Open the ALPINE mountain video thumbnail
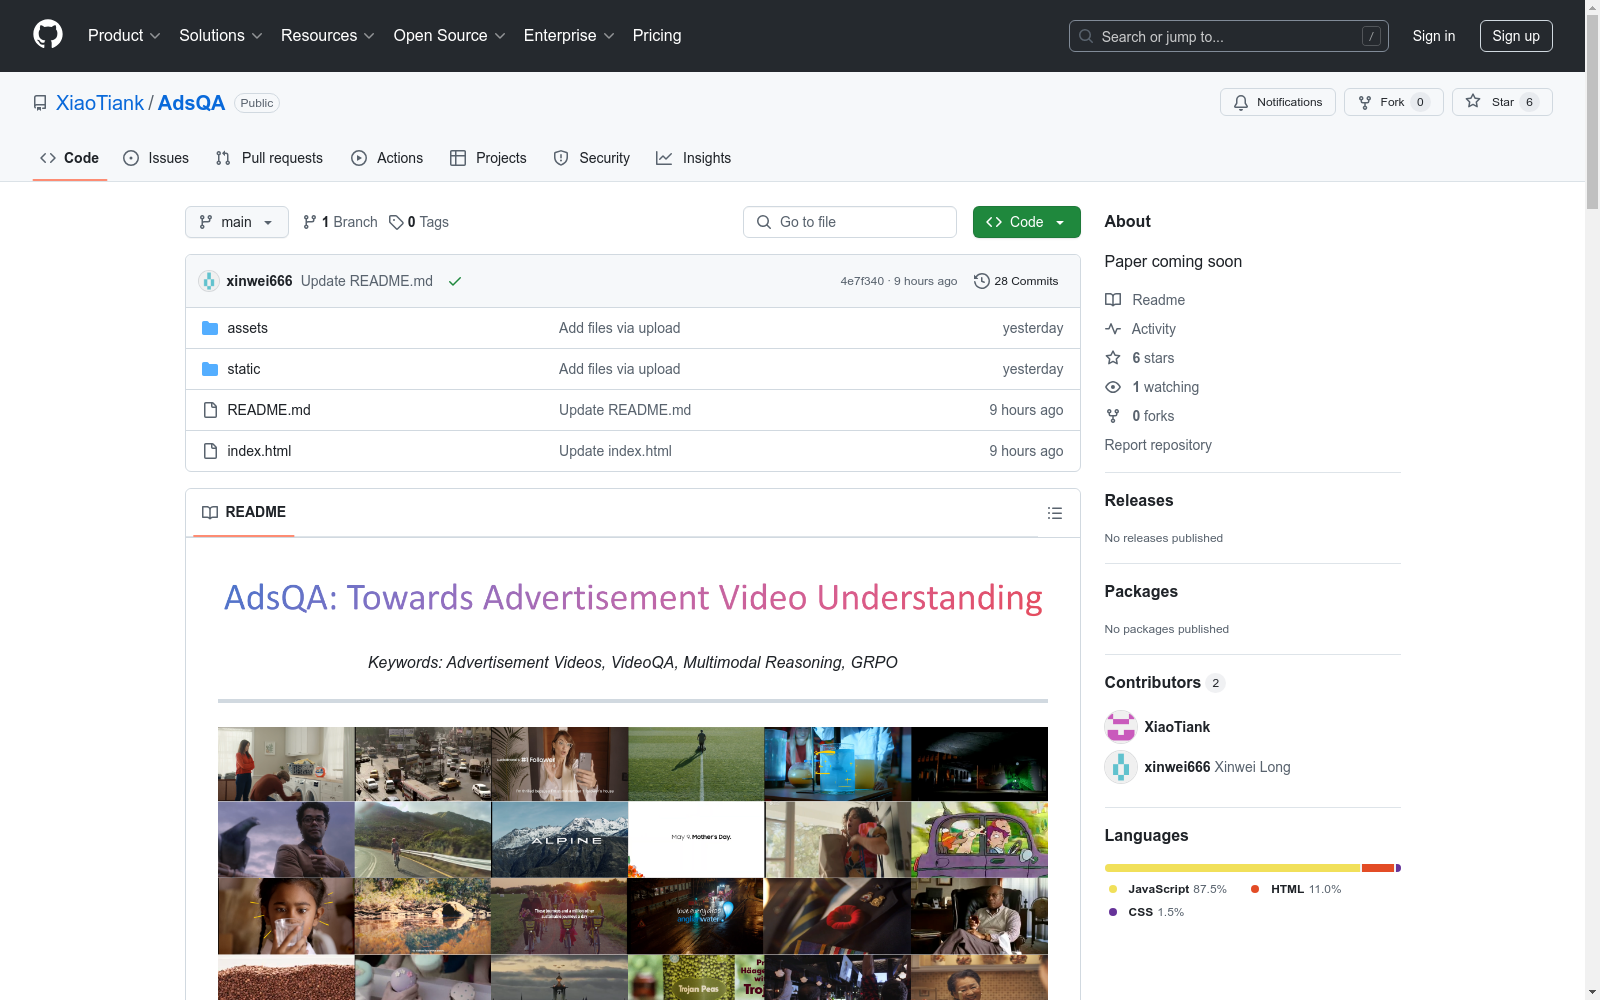Viewport: 1600px width, 1000px height. pyautogui.click(x=560, y=840)
